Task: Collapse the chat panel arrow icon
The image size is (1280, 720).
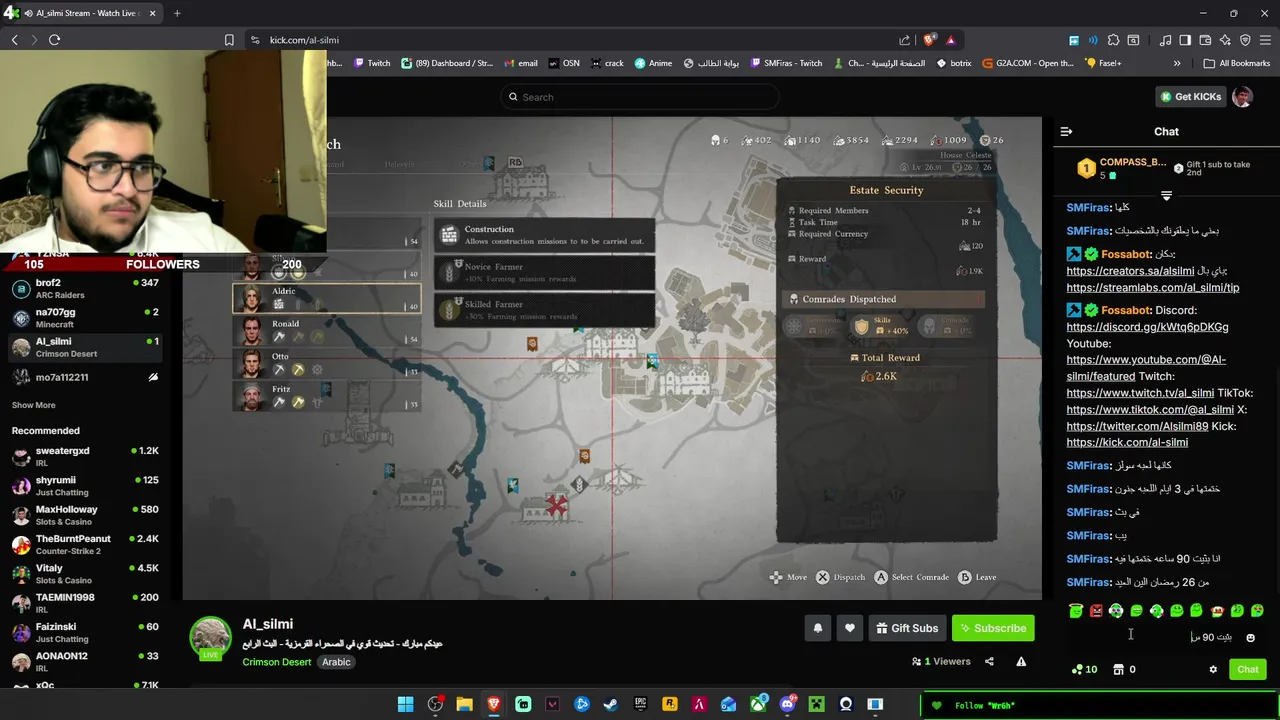Action: coord(1066,131)
